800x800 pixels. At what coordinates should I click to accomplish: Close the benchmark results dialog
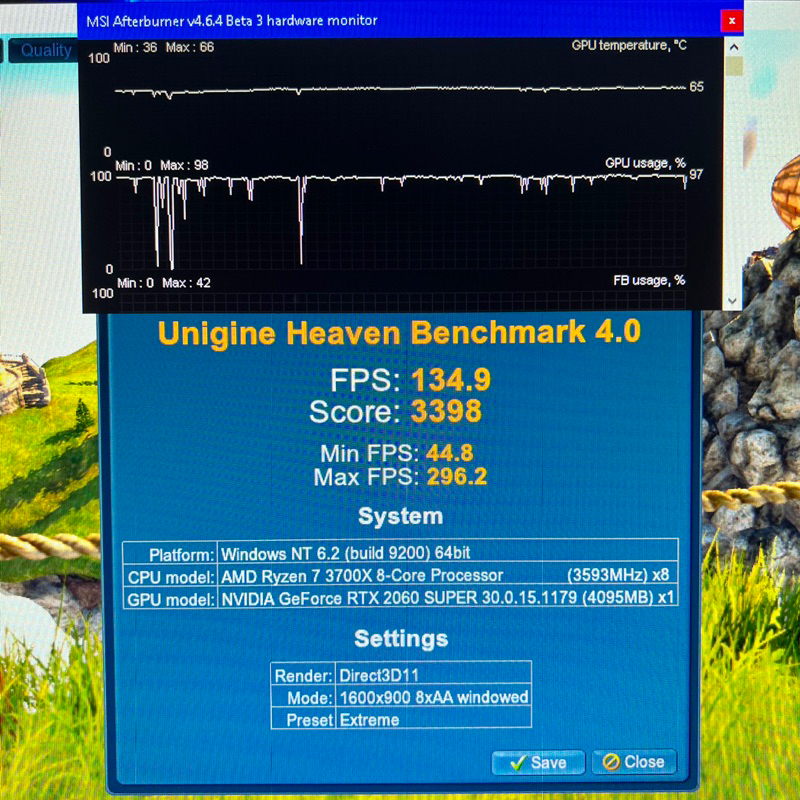(x=634, y=762)
